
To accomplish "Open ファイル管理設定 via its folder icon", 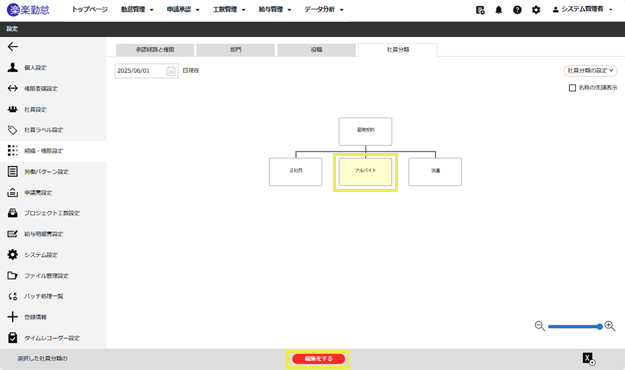I will 13,275.
